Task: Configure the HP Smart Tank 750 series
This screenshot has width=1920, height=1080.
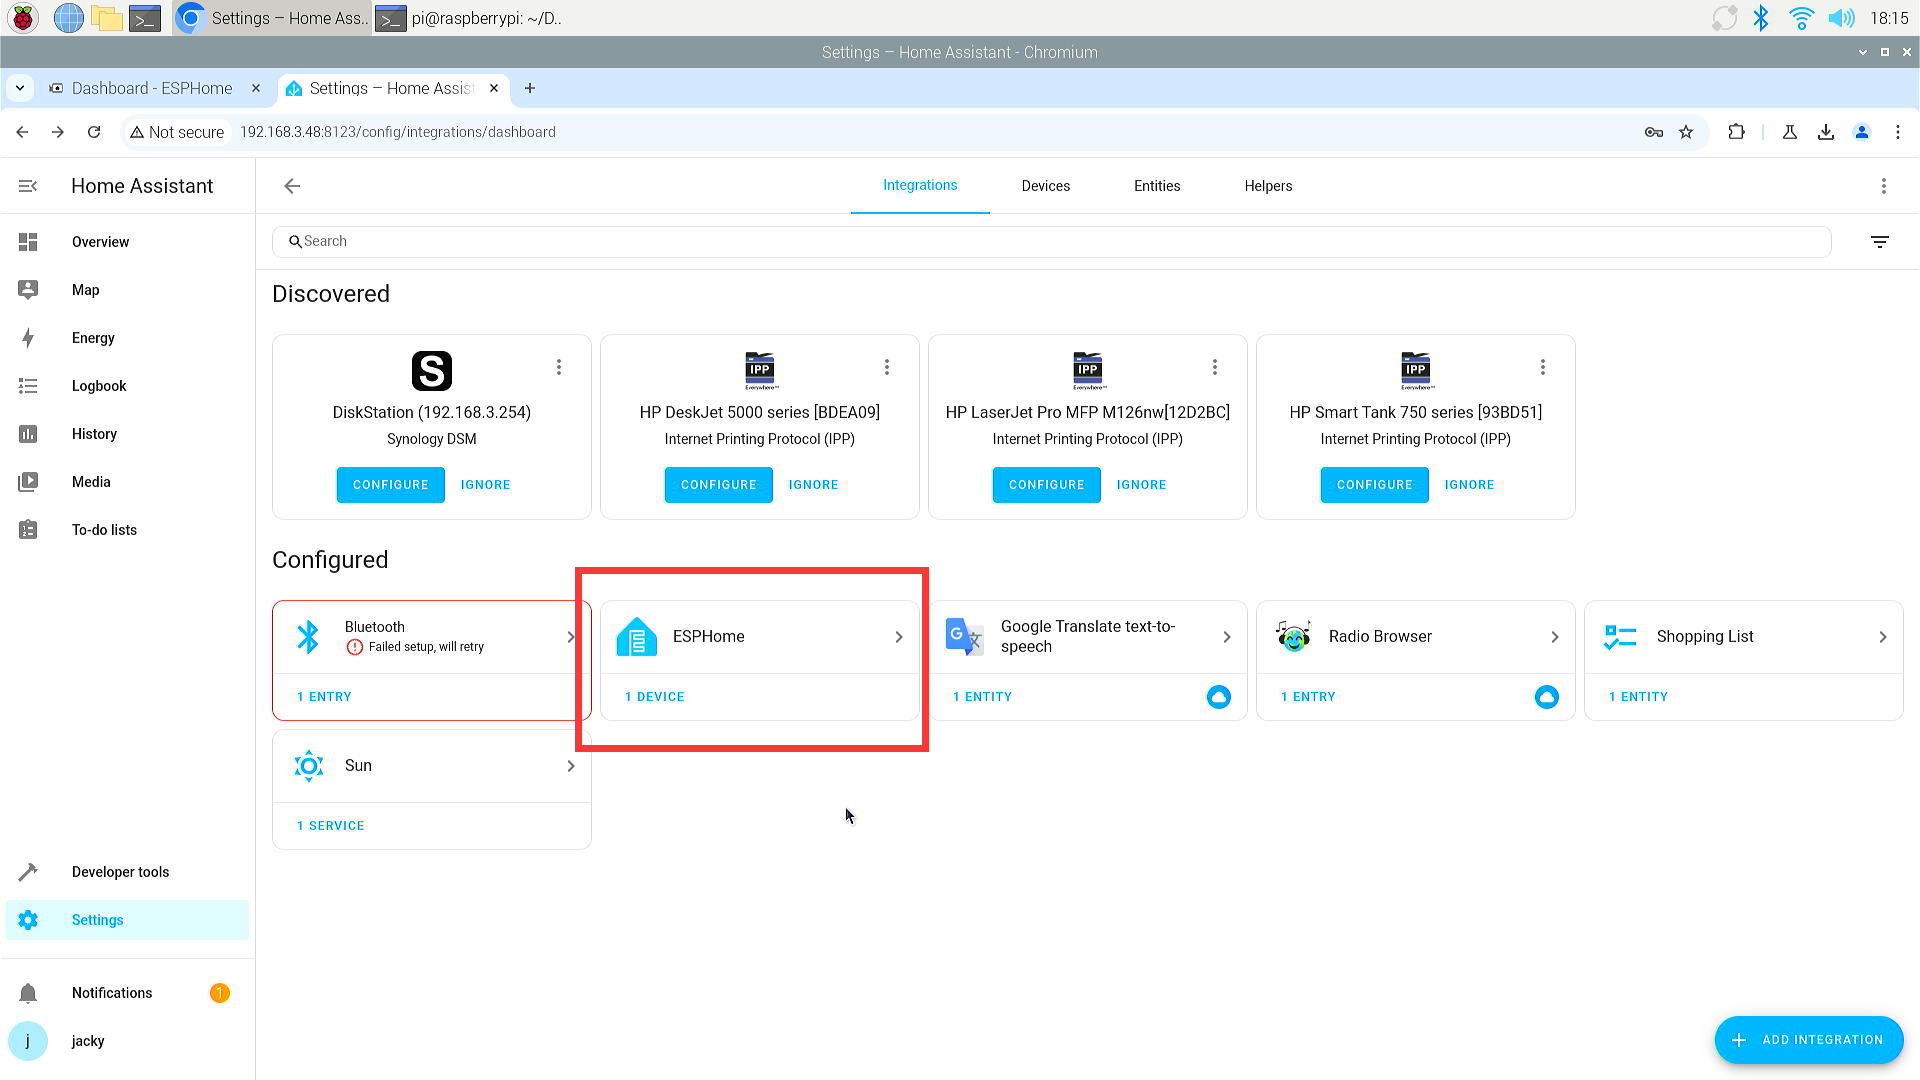Action: point(1375,485)
